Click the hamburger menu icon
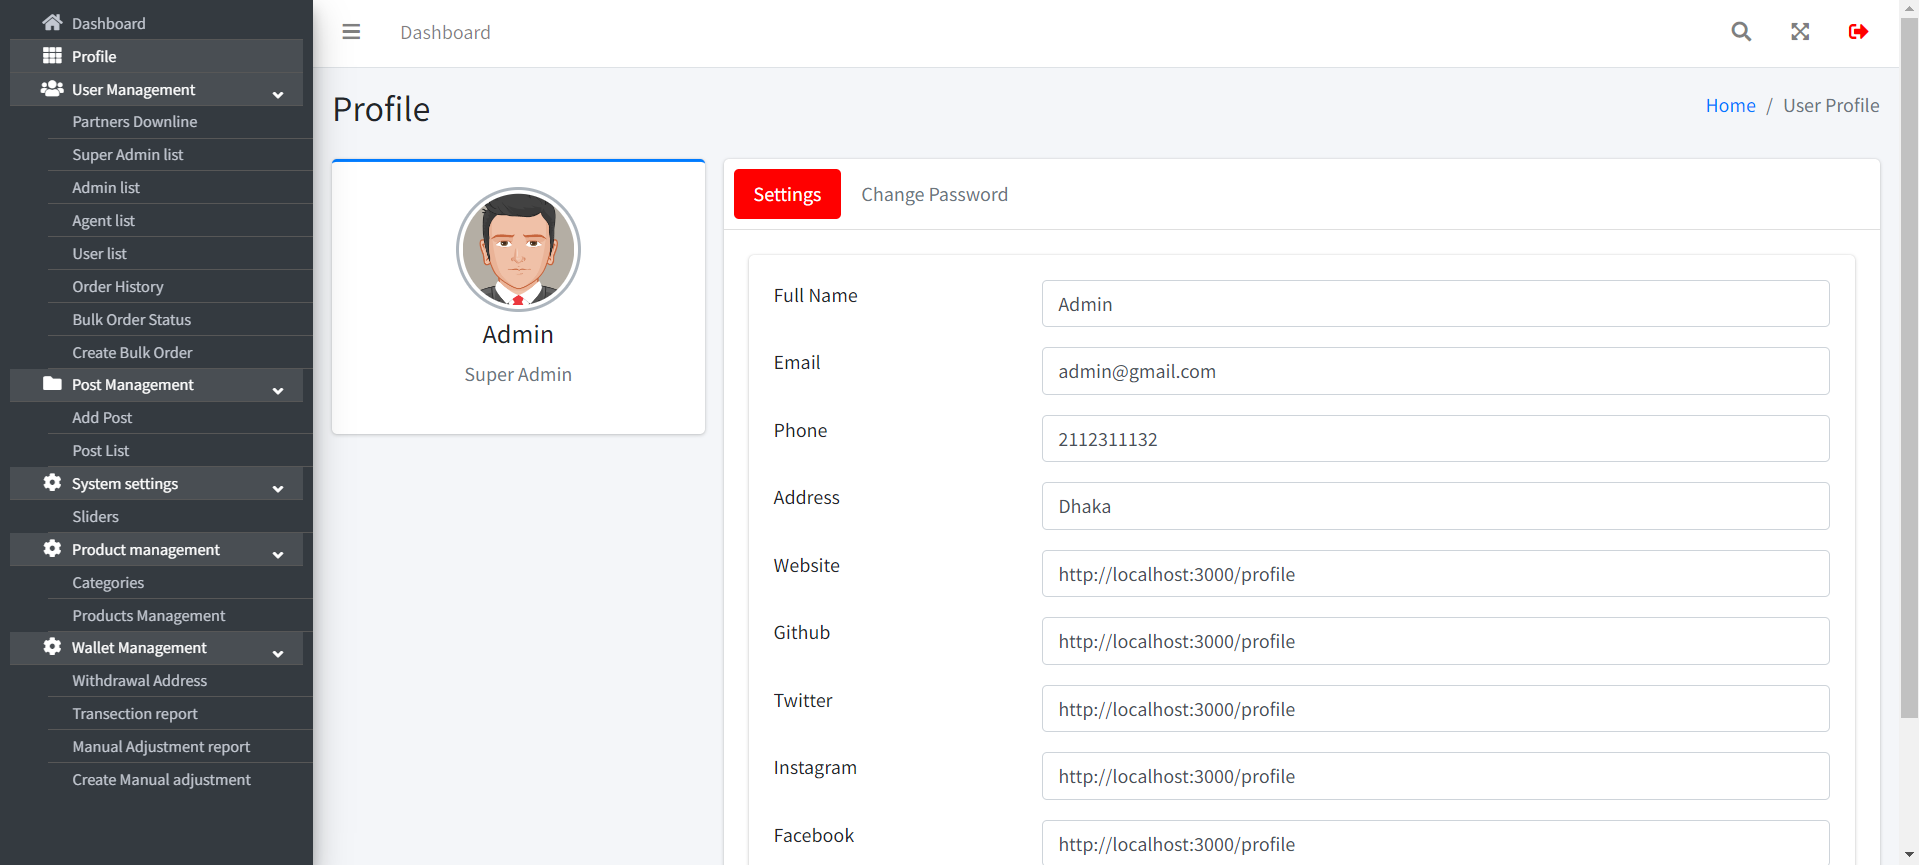 point(351,32)
